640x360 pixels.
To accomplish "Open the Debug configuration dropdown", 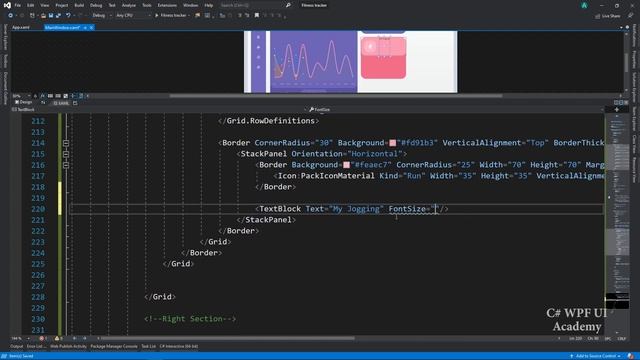I will (x=102, y=16).
